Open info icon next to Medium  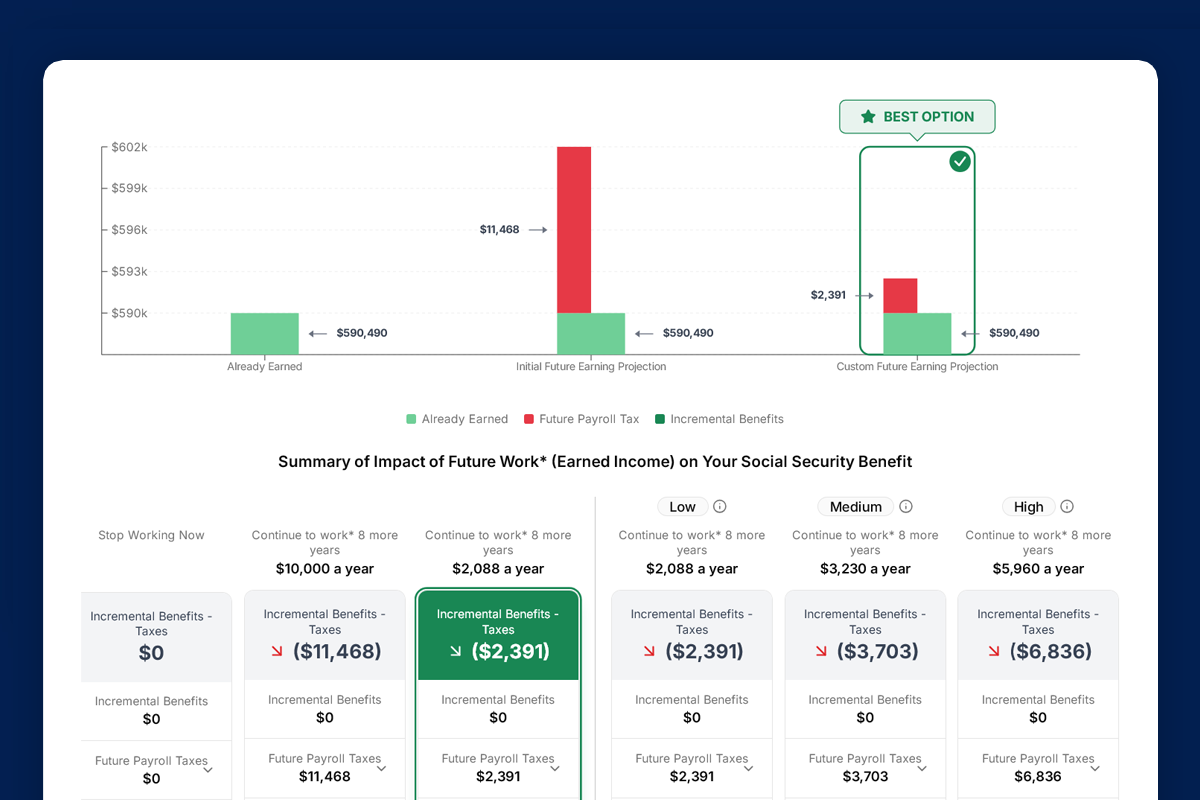tap(906, 506)
